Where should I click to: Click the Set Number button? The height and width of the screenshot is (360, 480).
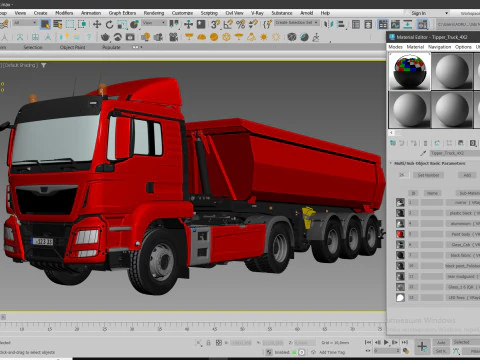tap(428, 175)
